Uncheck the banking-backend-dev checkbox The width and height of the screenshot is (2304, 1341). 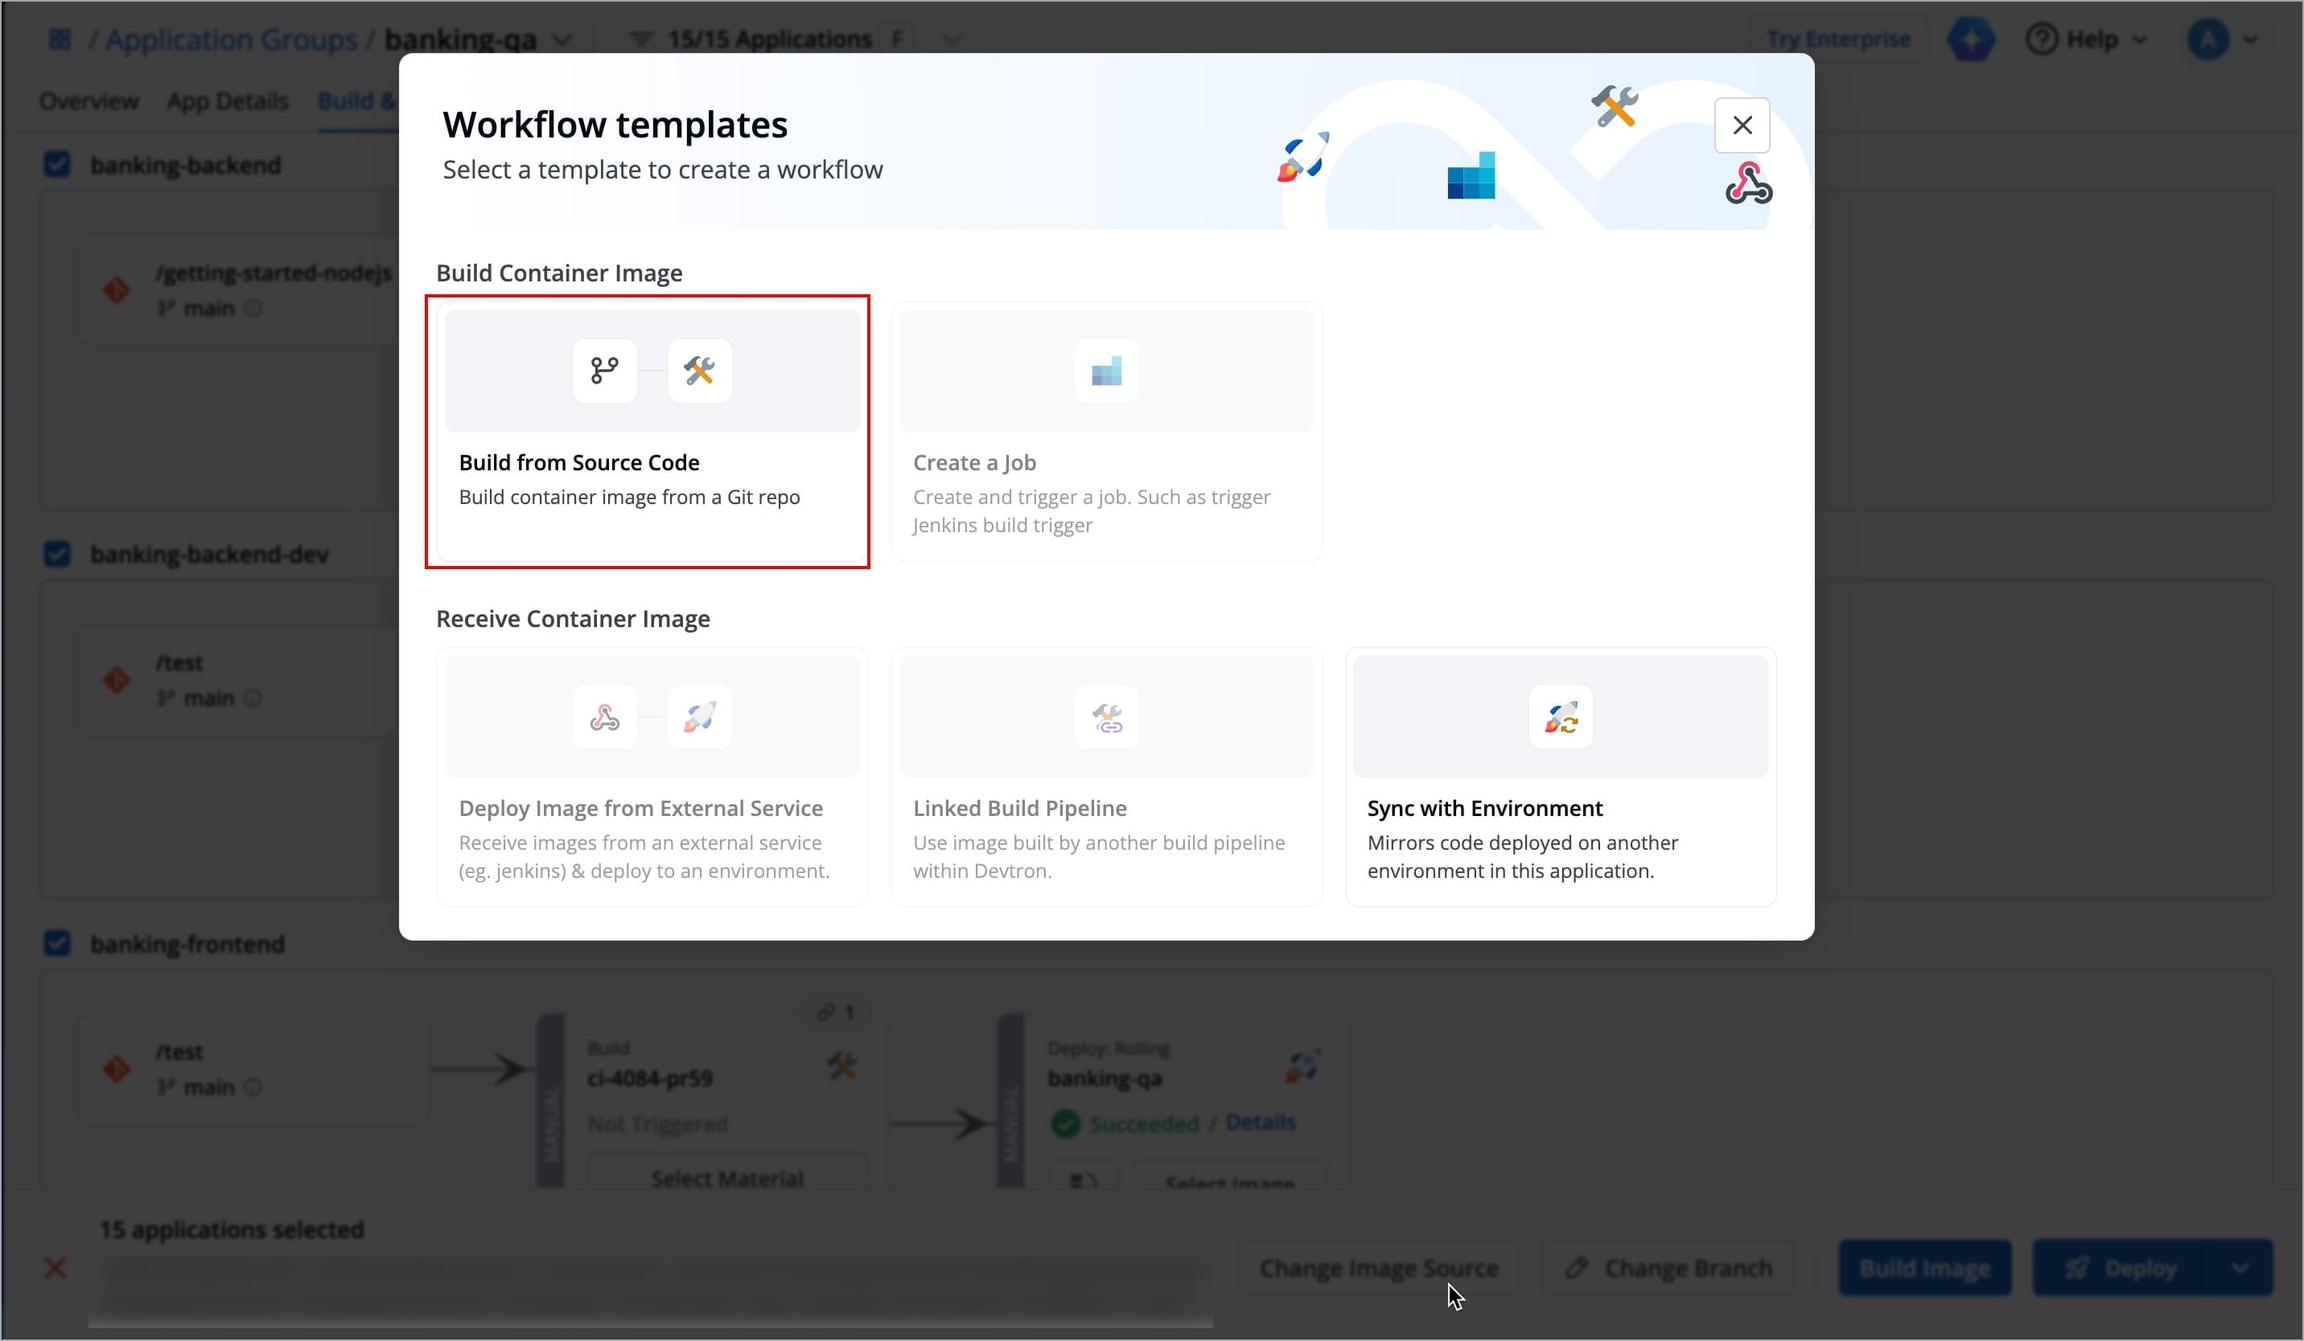coord(58,554)
